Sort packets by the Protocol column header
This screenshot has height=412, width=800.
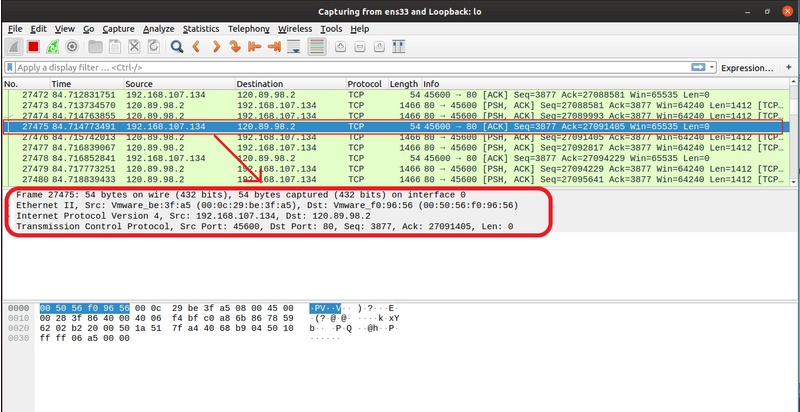pyautogui.click(x=364, y=83)
